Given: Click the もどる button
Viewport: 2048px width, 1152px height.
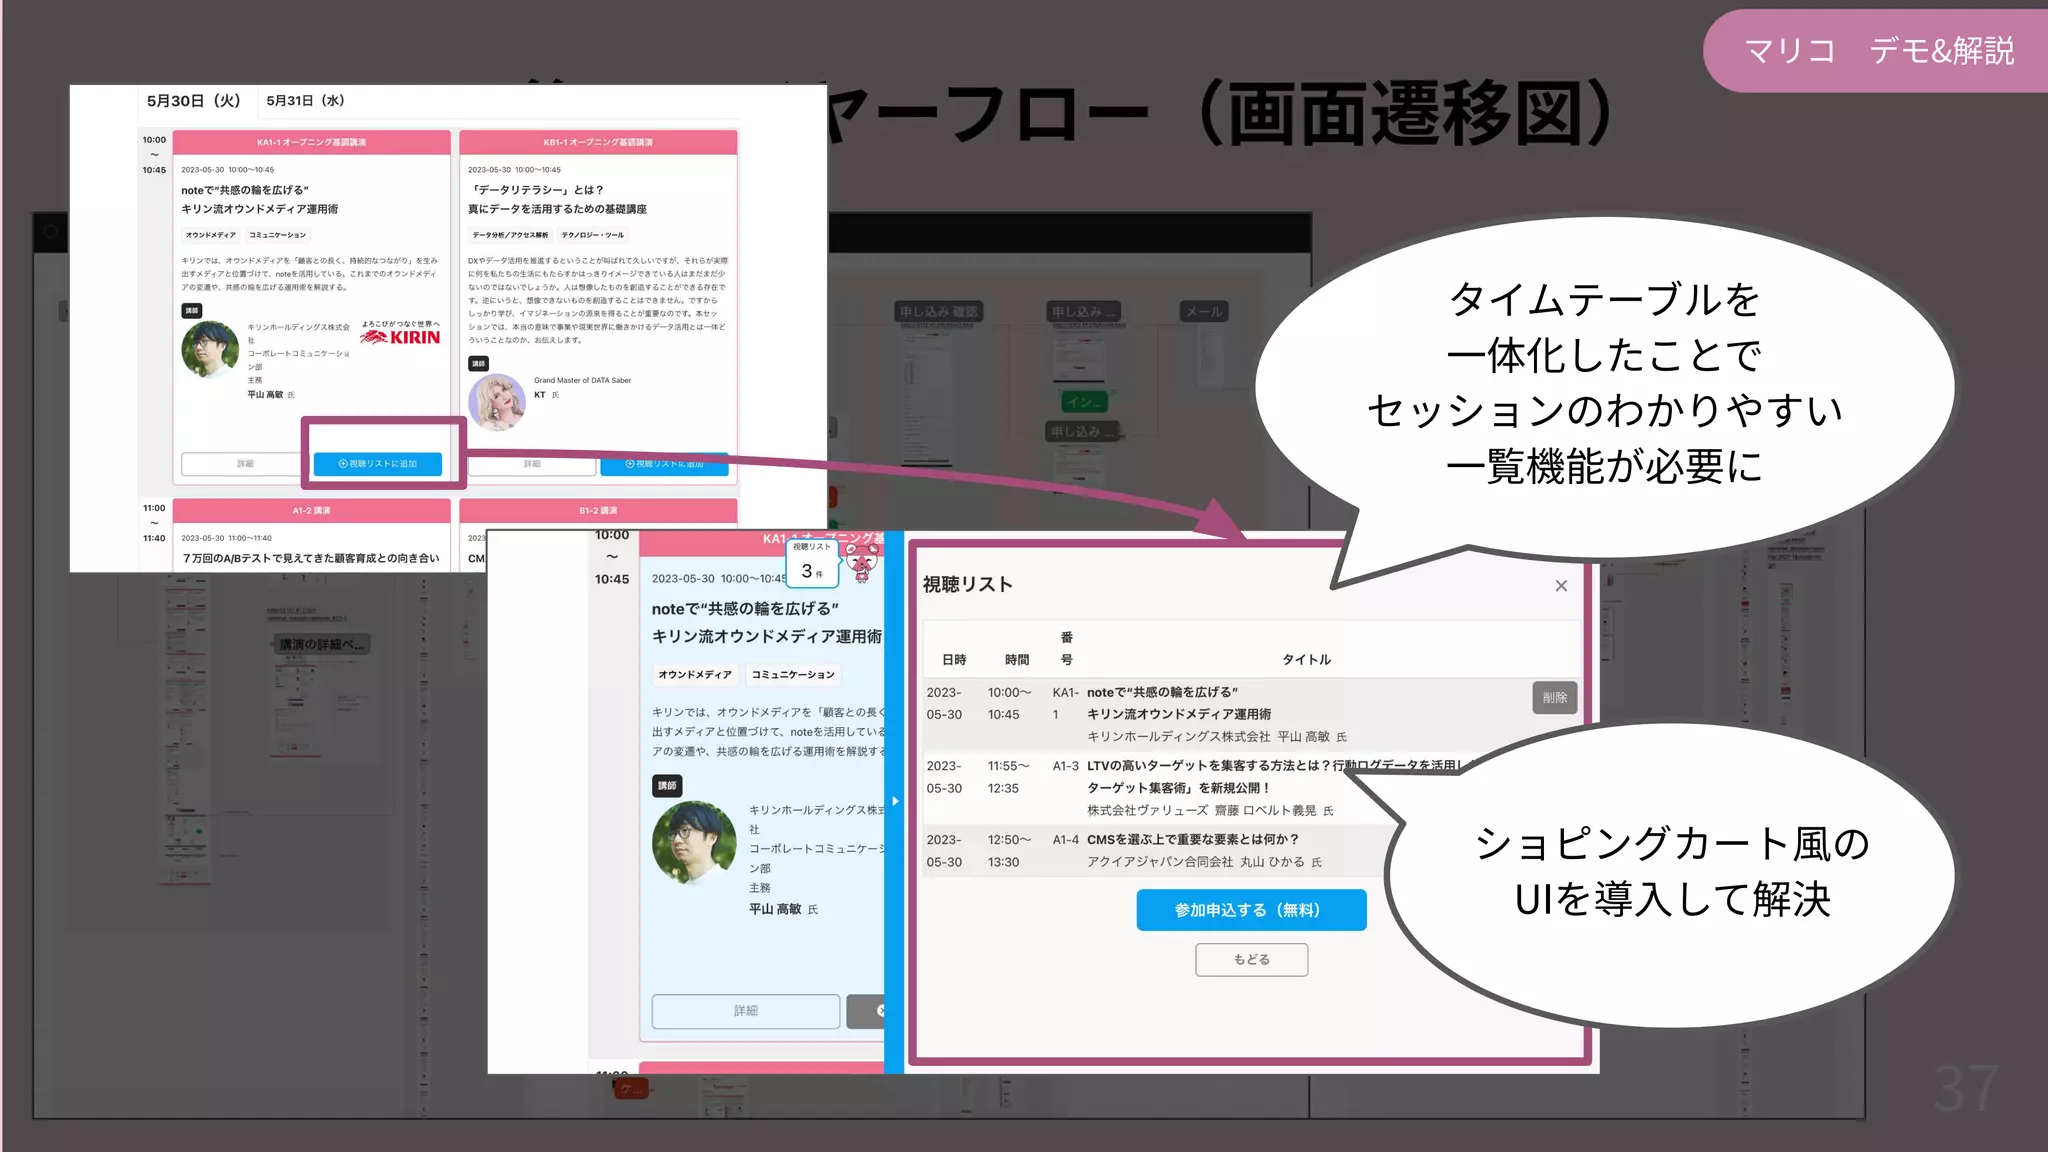Looking at the screenshot, I should point(1251,960).
